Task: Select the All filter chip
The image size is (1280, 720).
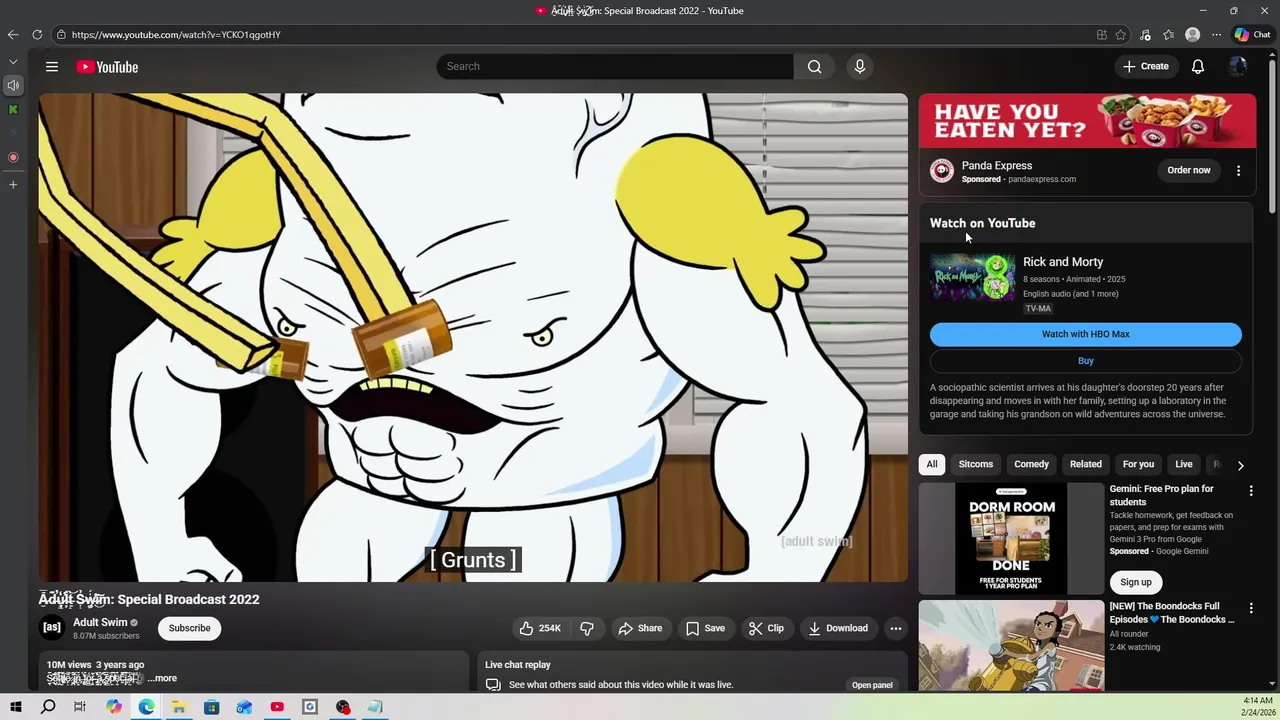Action: pyautogui.click(x=932, y=464)
